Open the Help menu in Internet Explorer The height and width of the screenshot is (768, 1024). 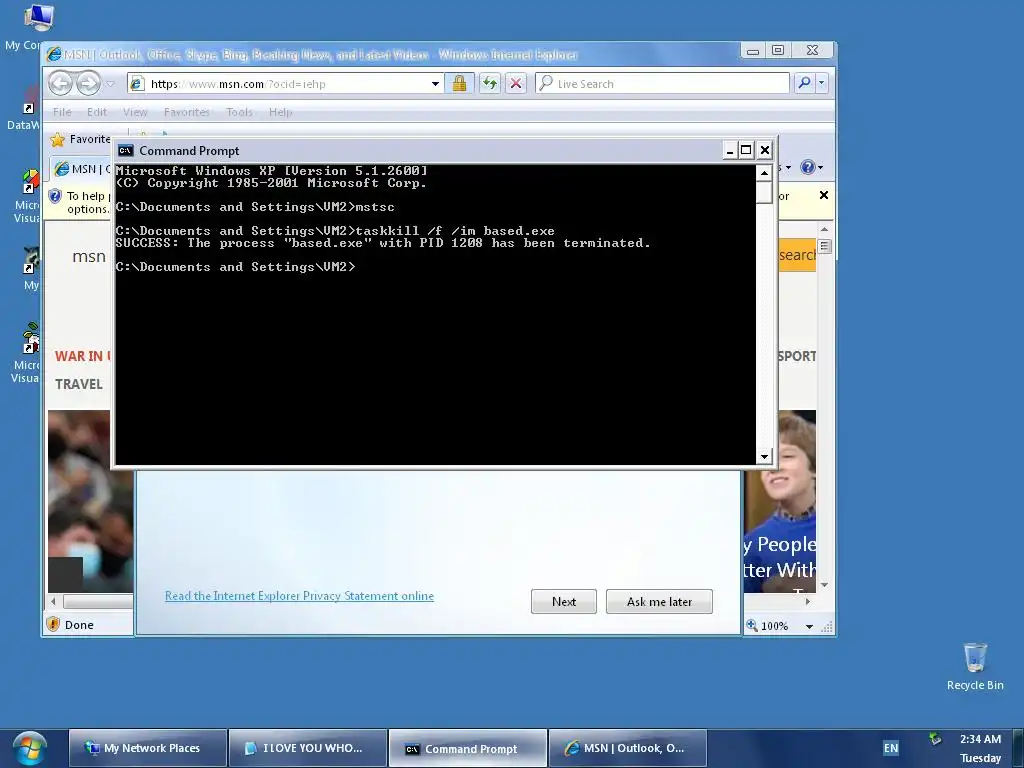[280, 112]
